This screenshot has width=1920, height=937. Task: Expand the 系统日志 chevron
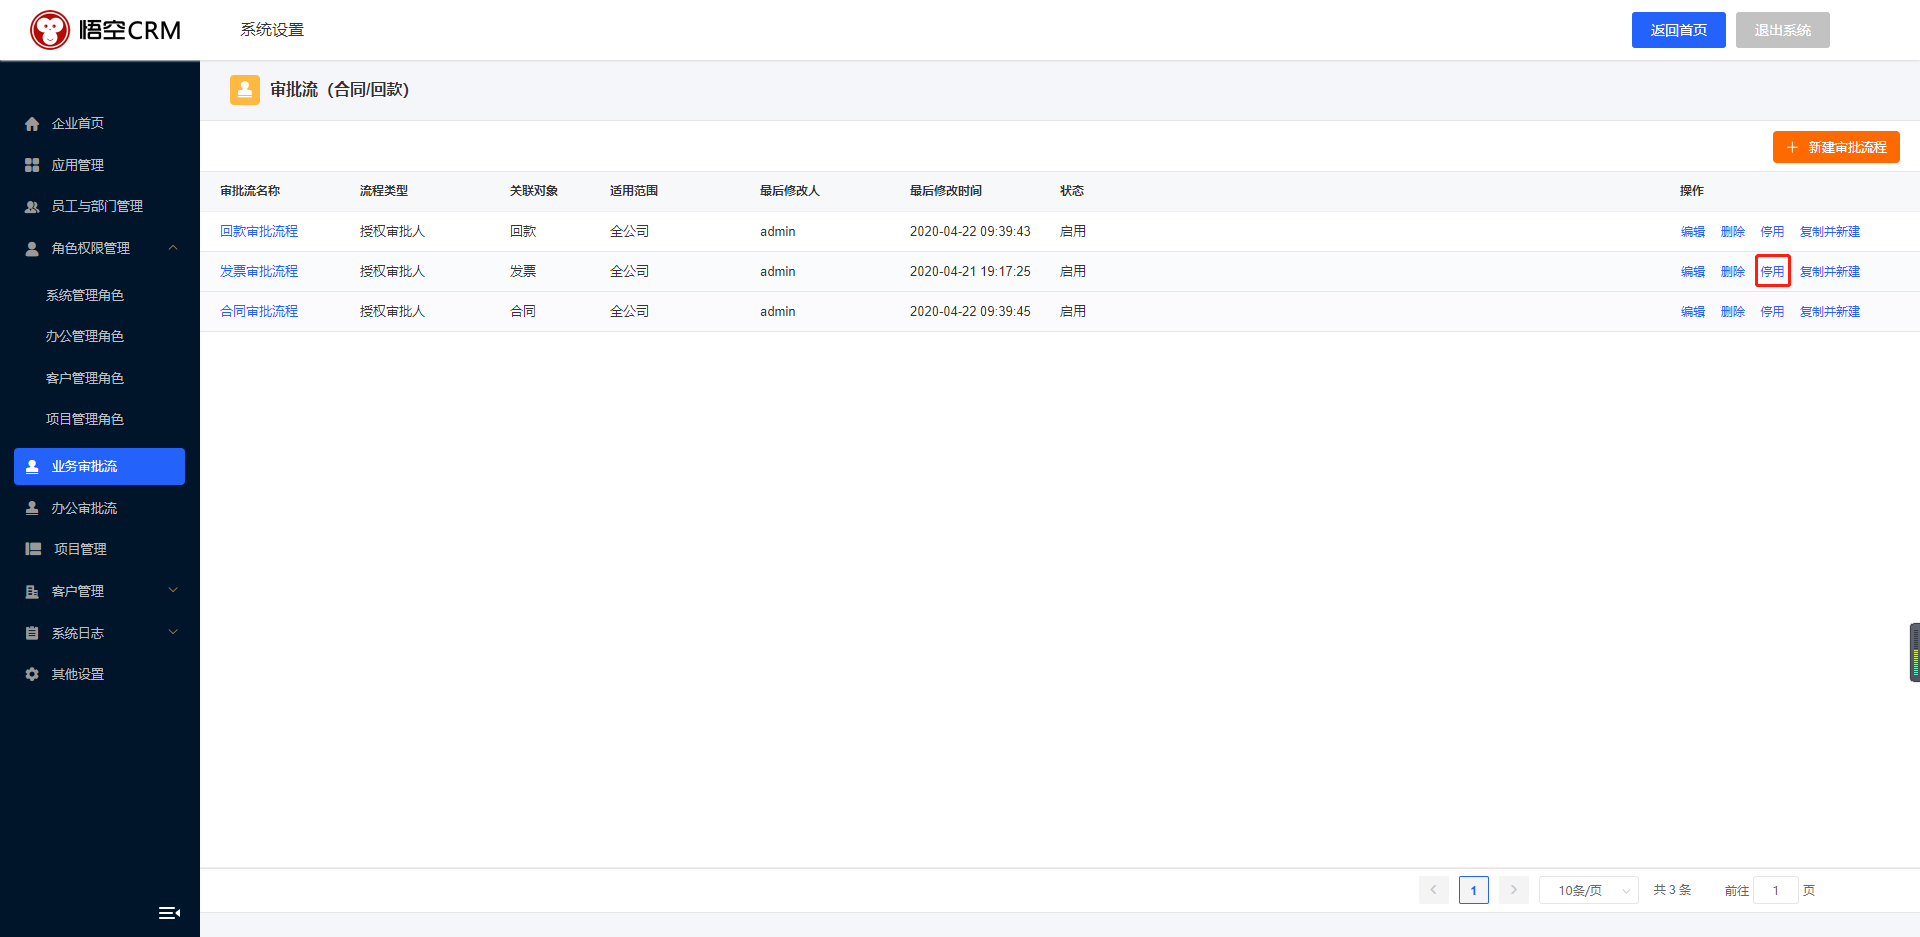point(173,632)
